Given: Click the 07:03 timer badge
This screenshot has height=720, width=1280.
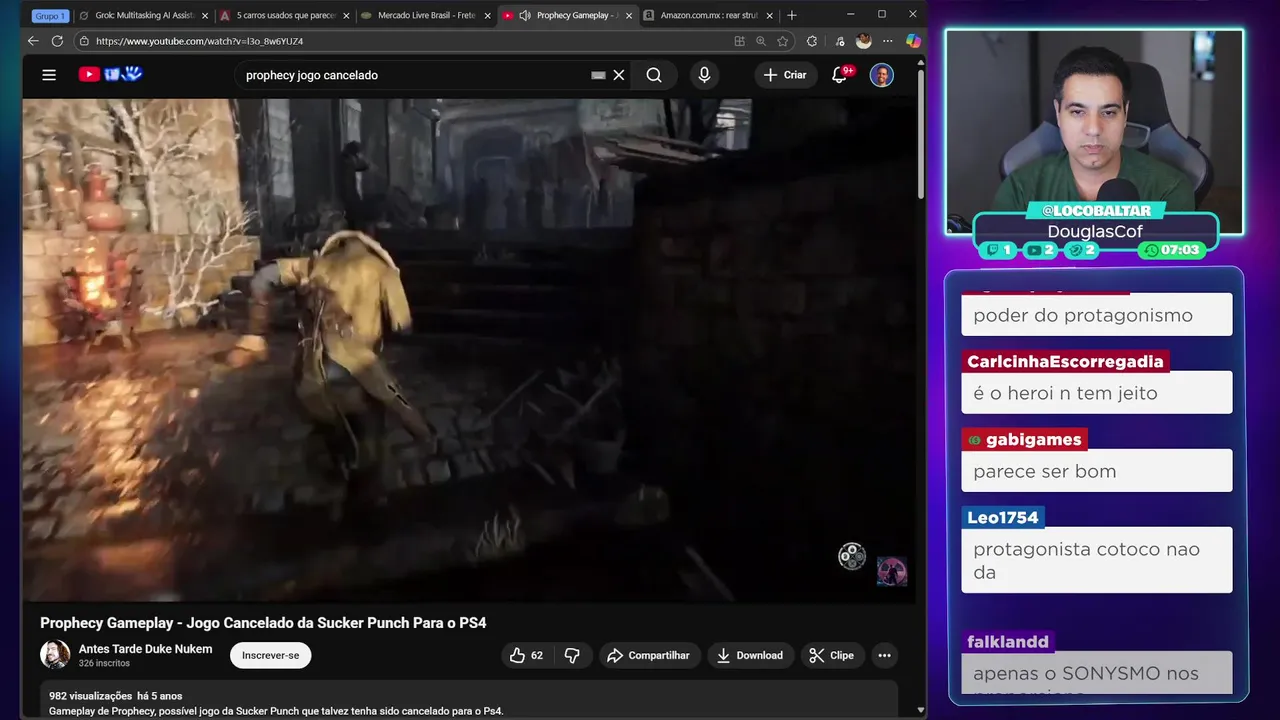Looking at the screenshot, I should pyautogui.click(x=1172, y=250).
